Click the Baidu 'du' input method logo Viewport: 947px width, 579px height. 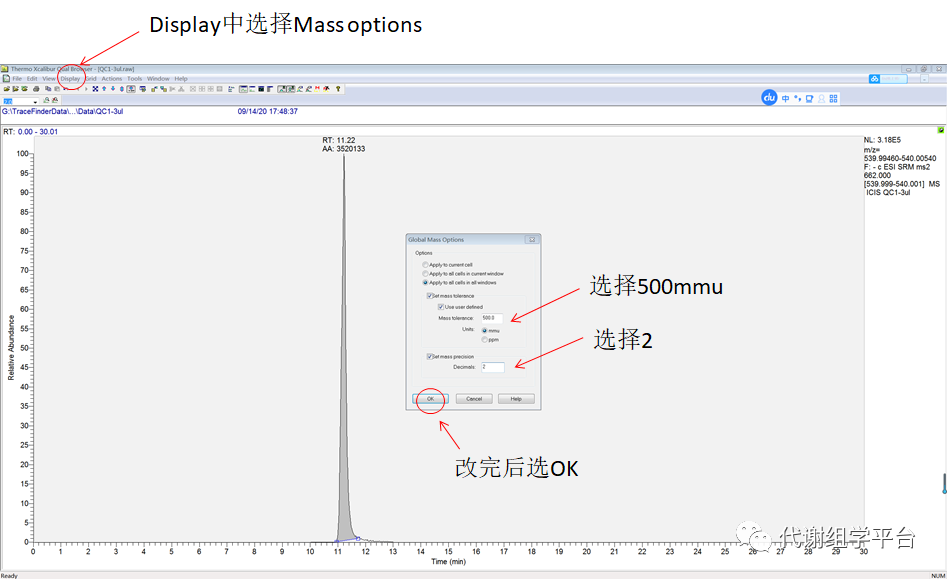(769, 98)
